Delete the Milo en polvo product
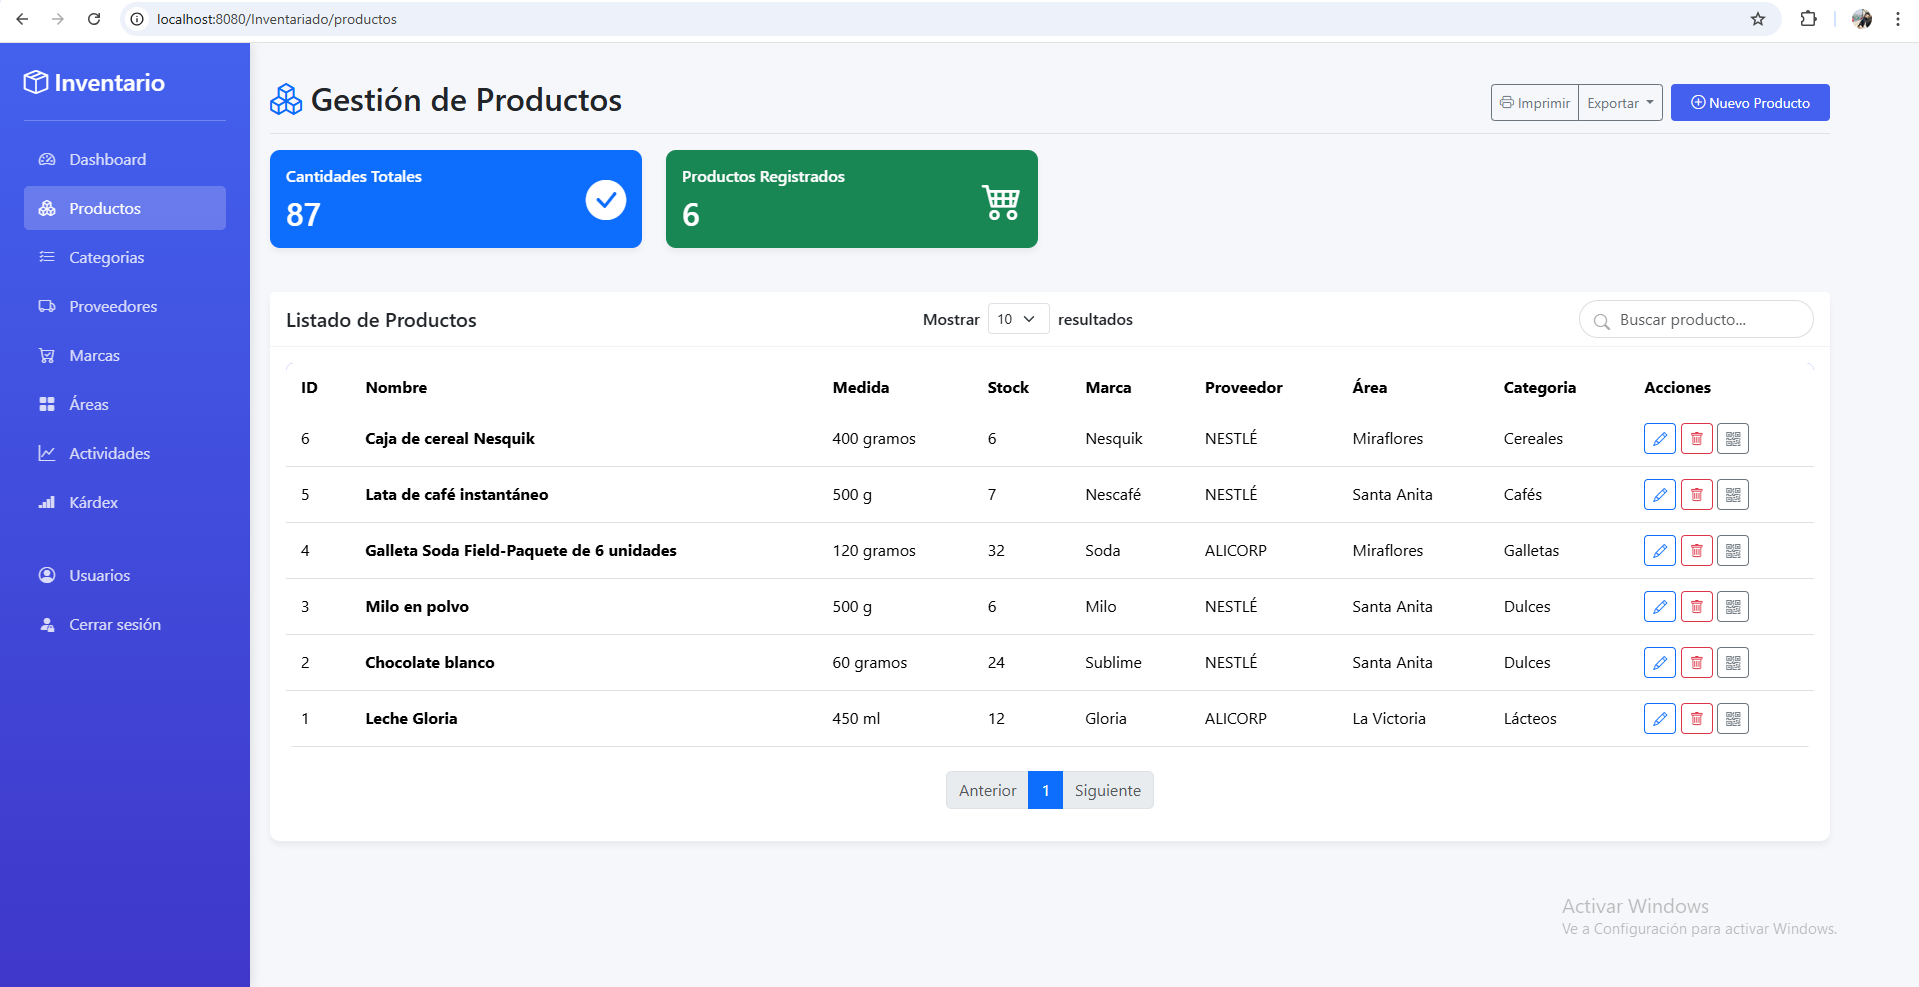Image resolution: width=1919 pixels, height=987 pixels. [x=1696, y=607]
